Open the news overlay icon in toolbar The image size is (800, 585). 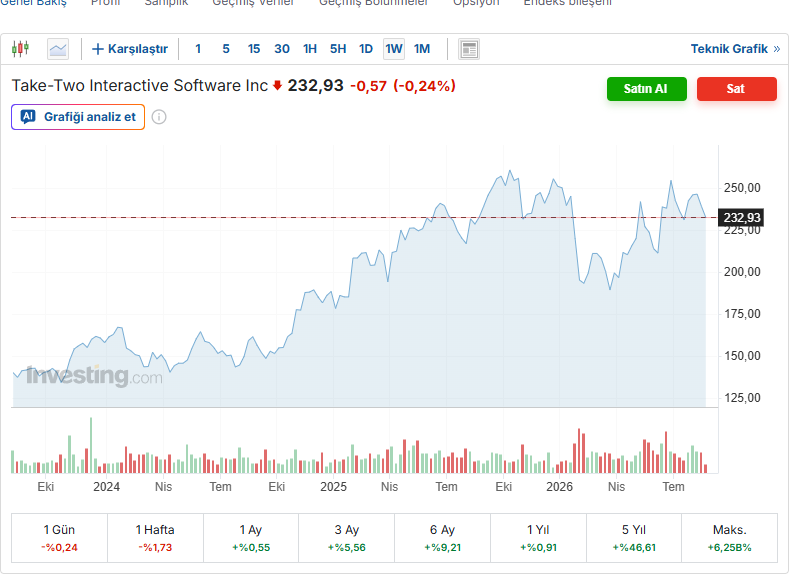pos(468,49)
